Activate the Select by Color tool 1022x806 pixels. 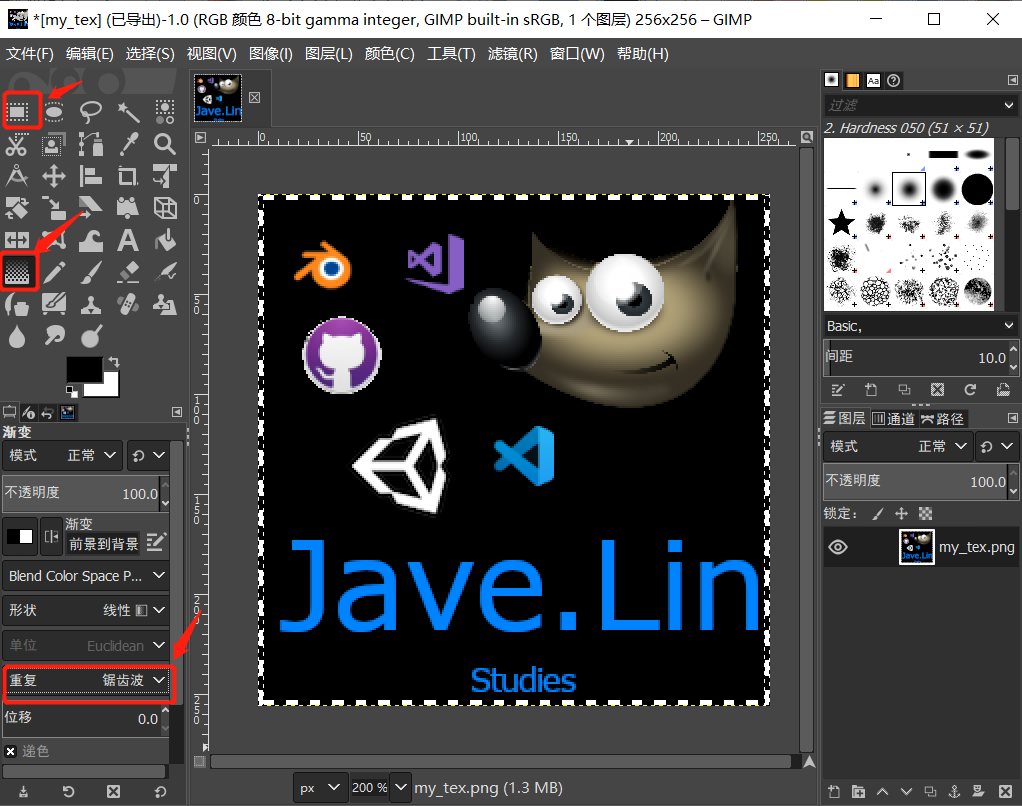pyautogui.click(x=164, y=112)
